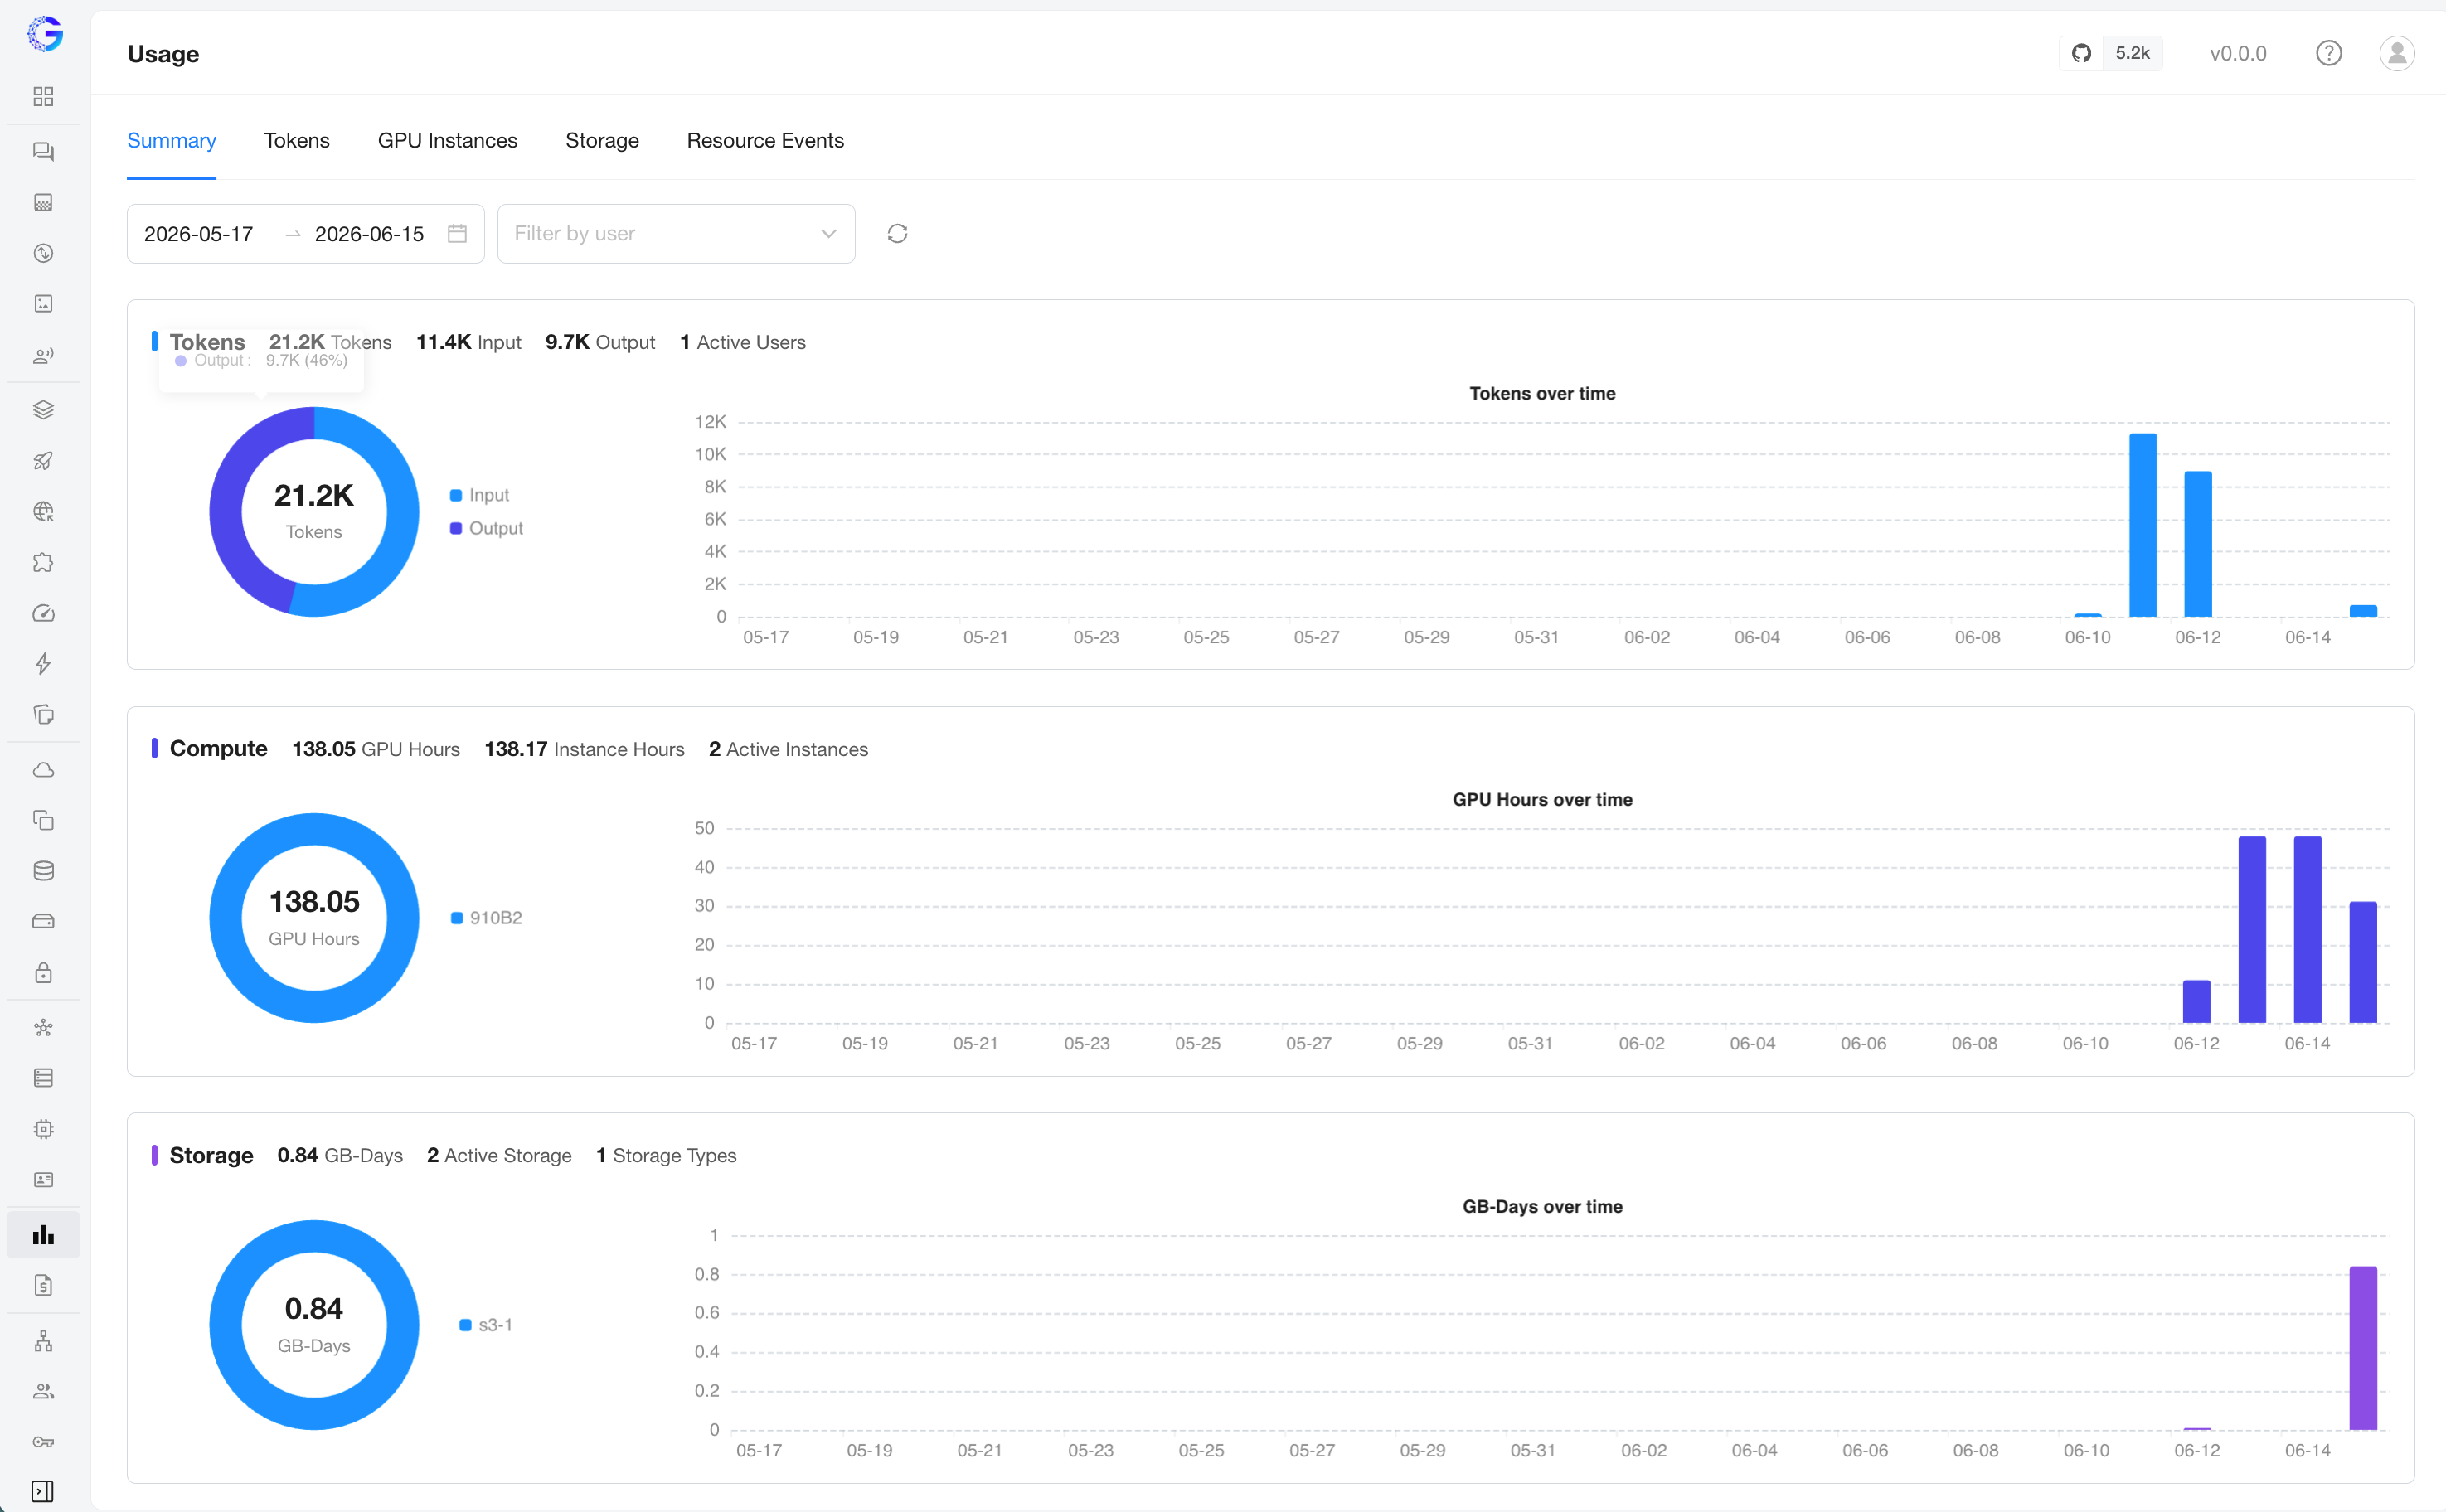2446x1512 pixels.
Task: Open the padlock icon in sidebar
Action: pyautogui.click(x=43, y=972)
